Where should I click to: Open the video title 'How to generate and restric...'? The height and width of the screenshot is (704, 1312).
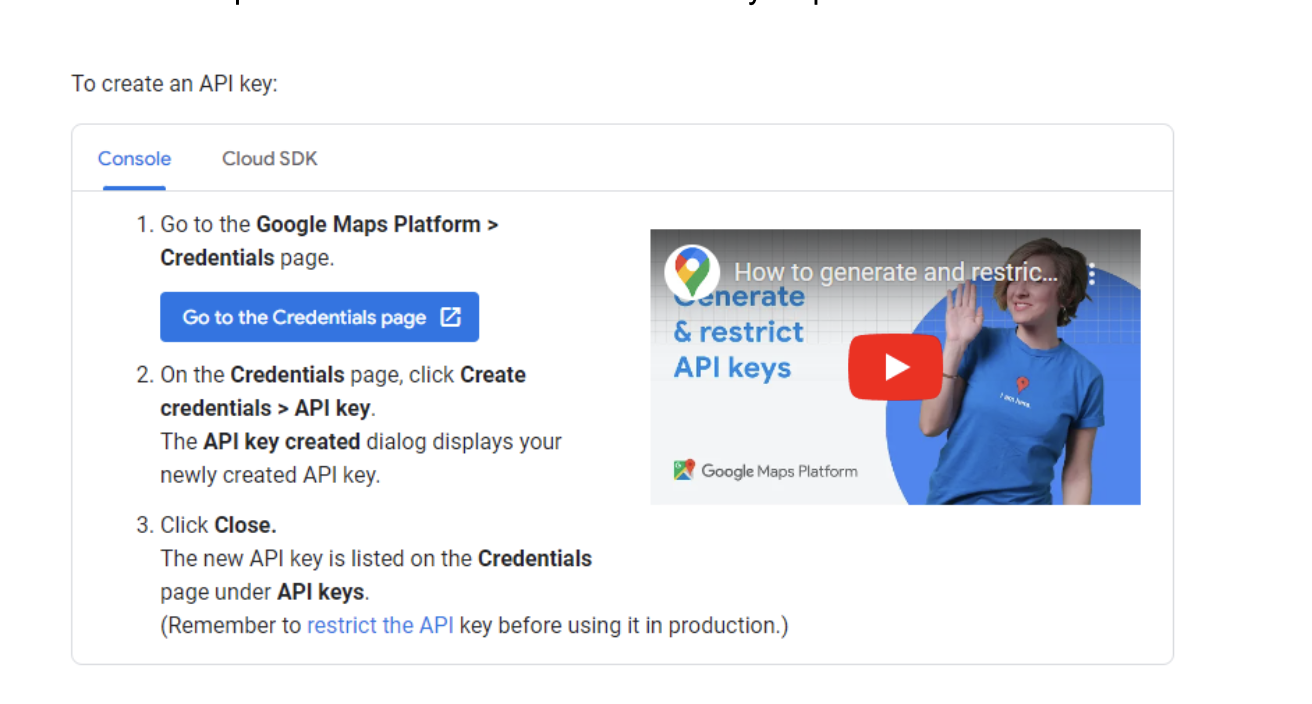[896, 272]
